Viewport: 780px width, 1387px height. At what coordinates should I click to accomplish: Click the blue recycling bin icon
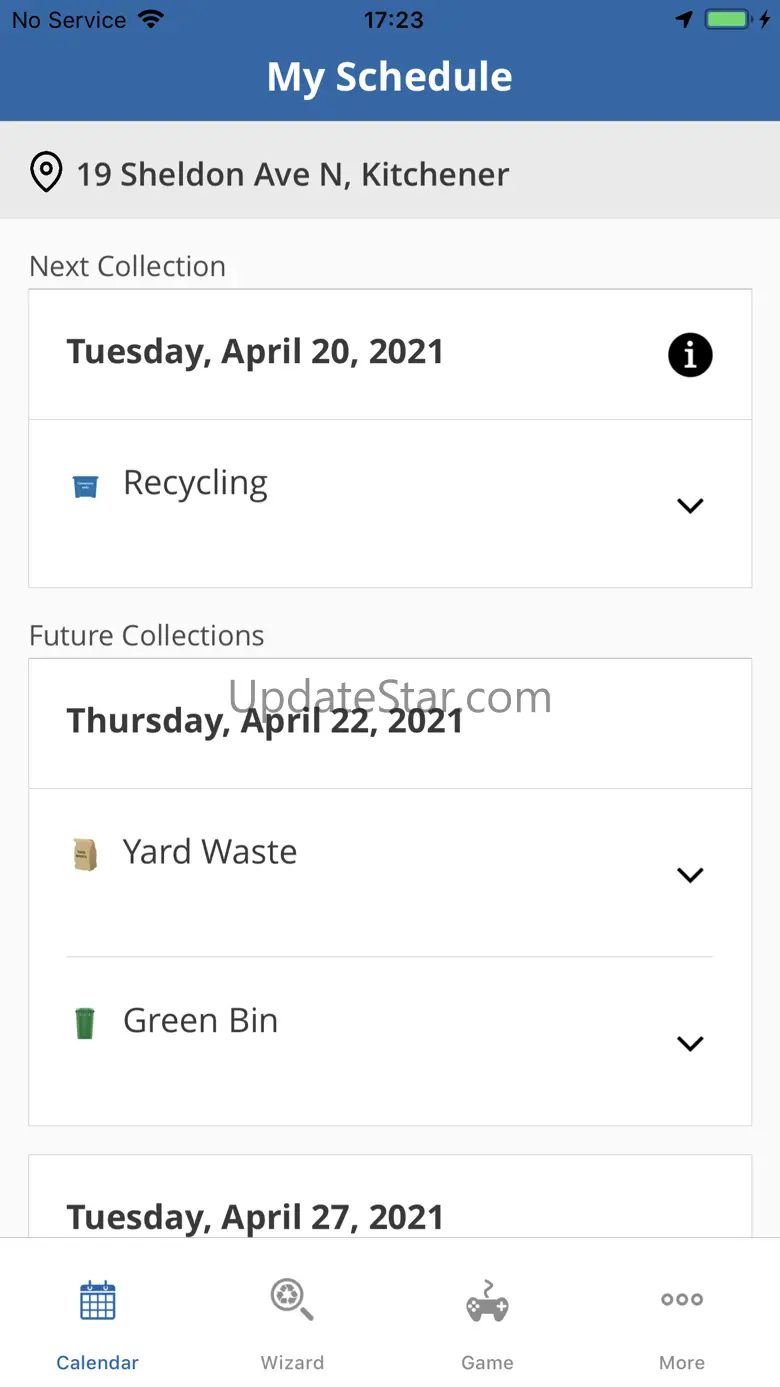point(85,487)
